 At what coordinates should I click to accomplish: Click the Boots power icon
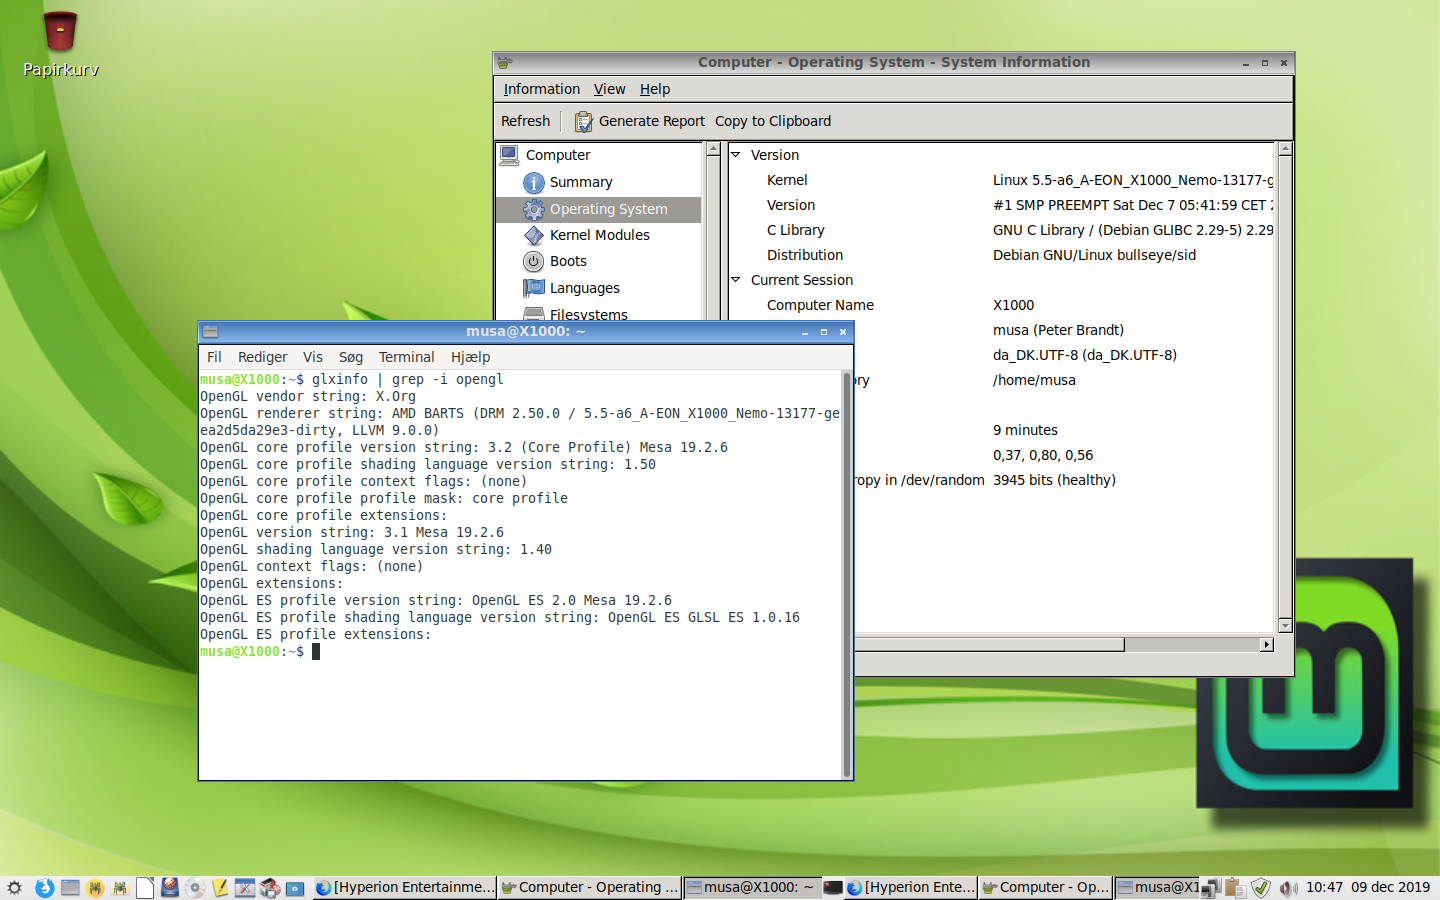(x=534, y=262)
